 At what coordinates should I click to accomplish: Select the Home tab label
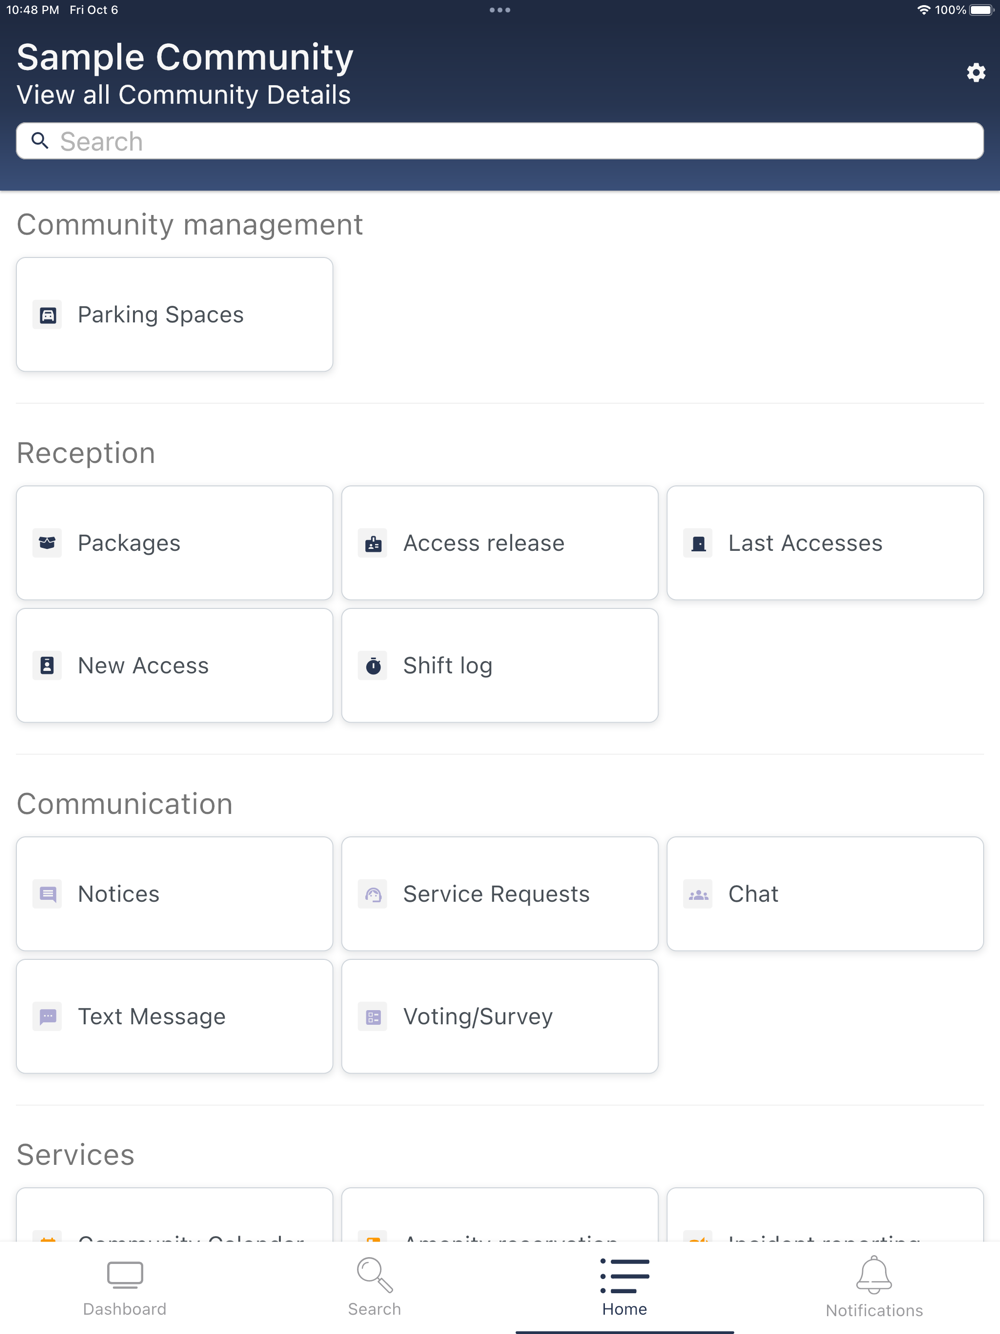[x=625, y=1309]
